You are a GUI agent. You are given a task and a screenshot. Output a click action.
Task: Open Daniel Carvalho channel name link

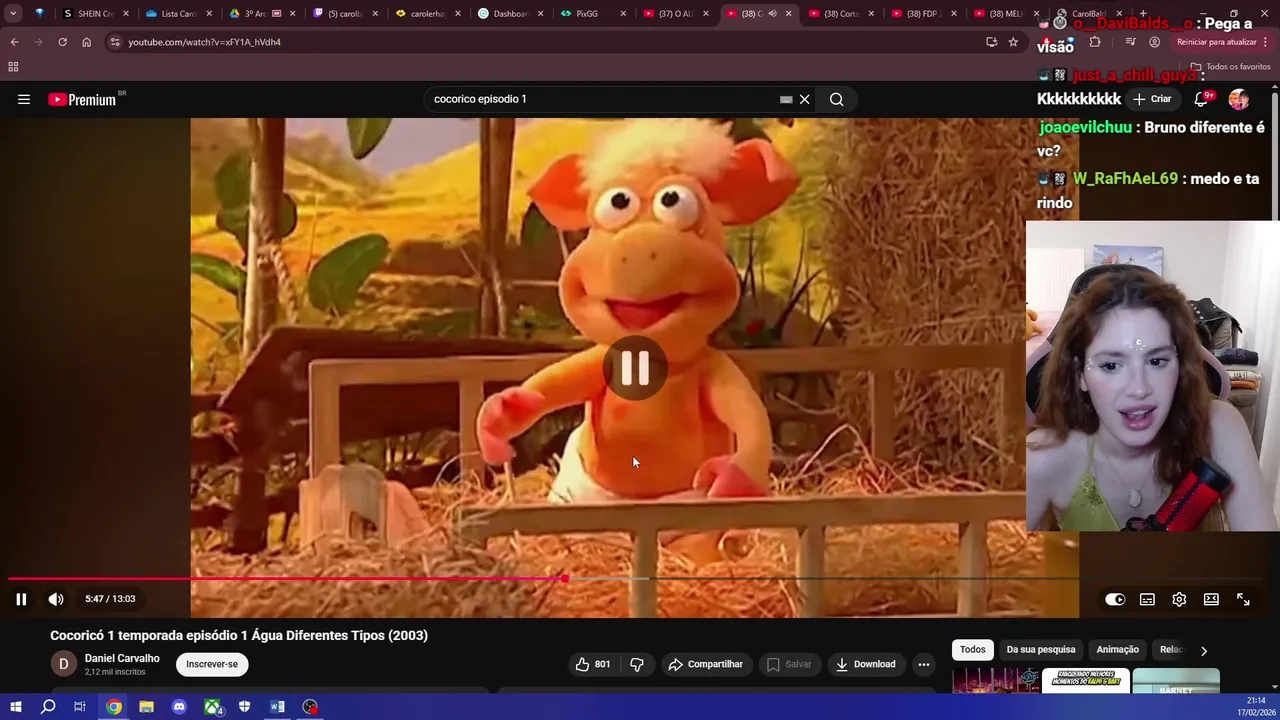tap(122, 658)
